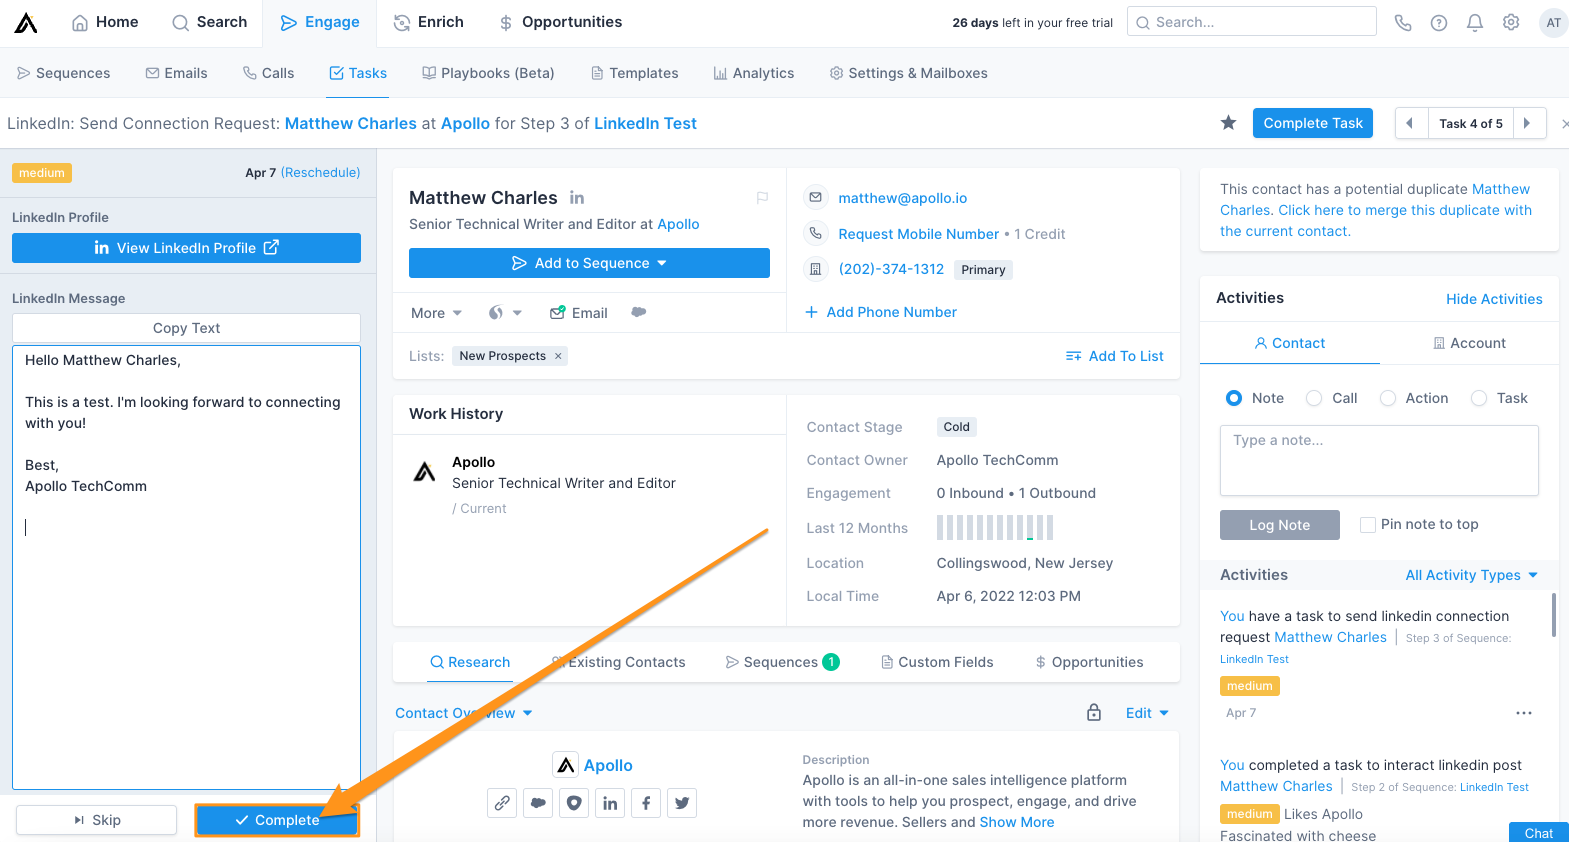Open Existing Contacts tab
This screenshot has height=842, width=1569.
tap(619, 662)
